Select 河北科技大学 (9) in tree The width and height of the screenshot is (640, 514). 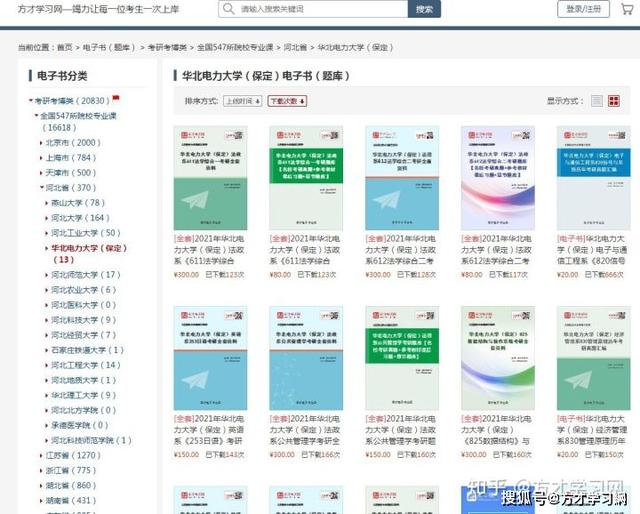[x=83, y=320]
